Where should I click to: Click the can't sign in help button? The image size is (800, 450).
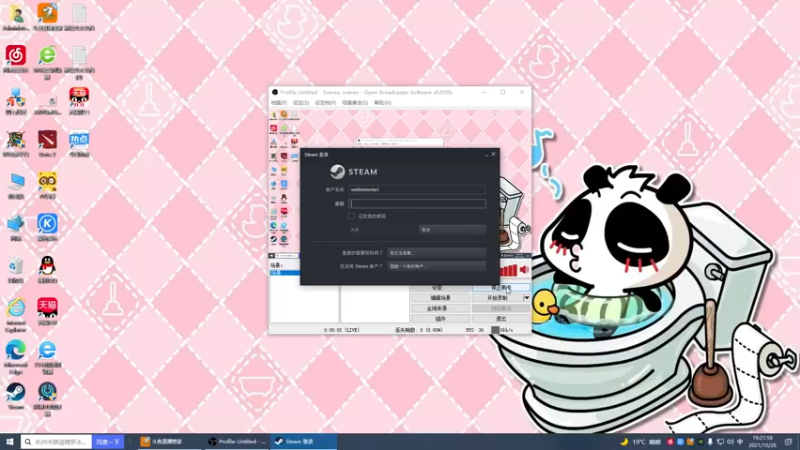[436, 253]
